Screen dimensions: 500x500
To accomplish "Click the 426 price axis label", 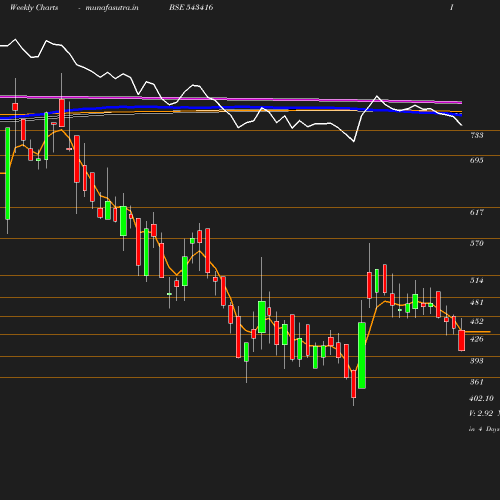I will tap(477, 339).
